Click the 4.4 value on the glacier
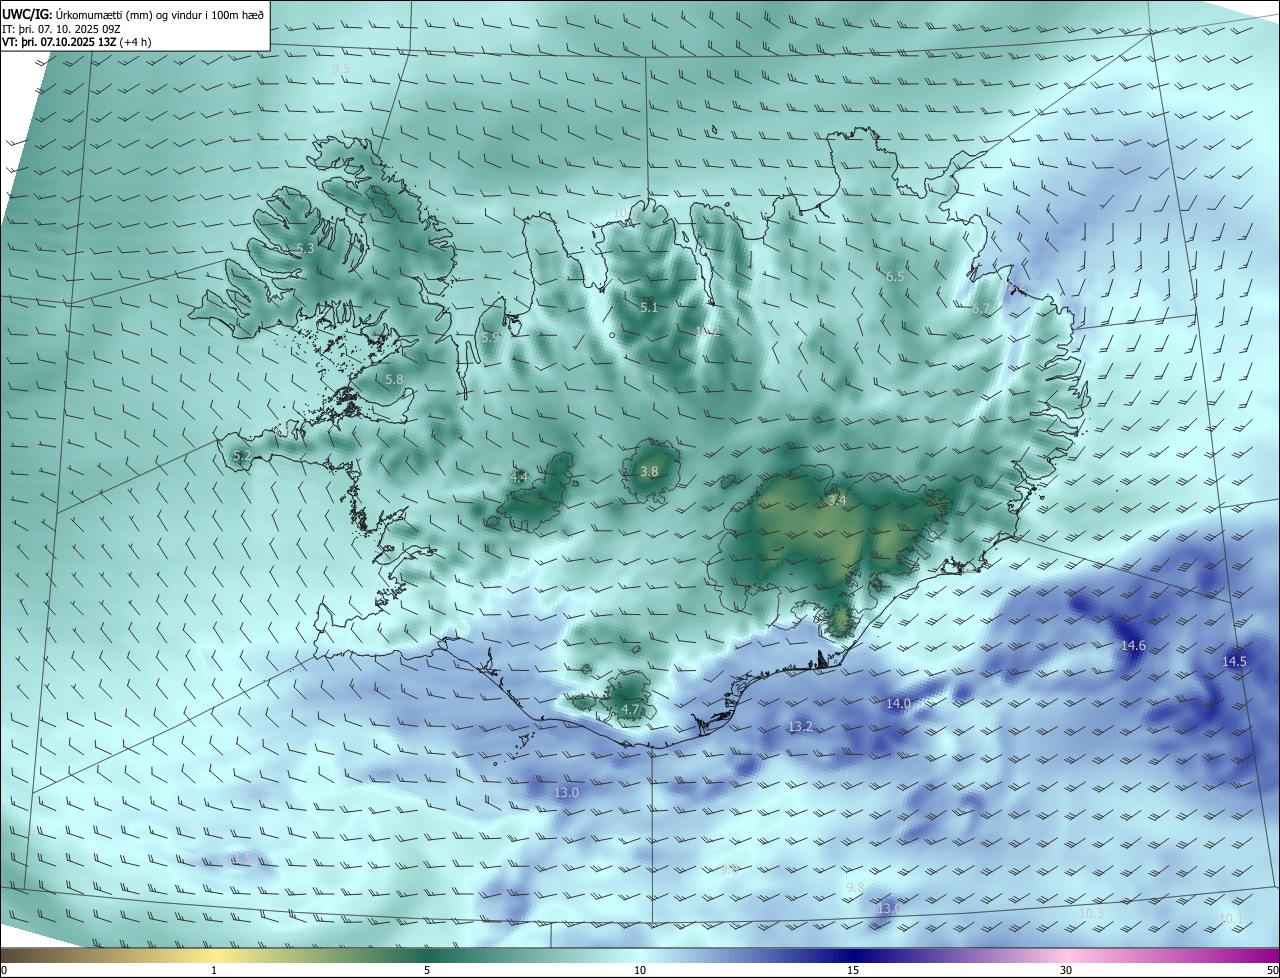The image size is (1280, 978). coord(519,477)
